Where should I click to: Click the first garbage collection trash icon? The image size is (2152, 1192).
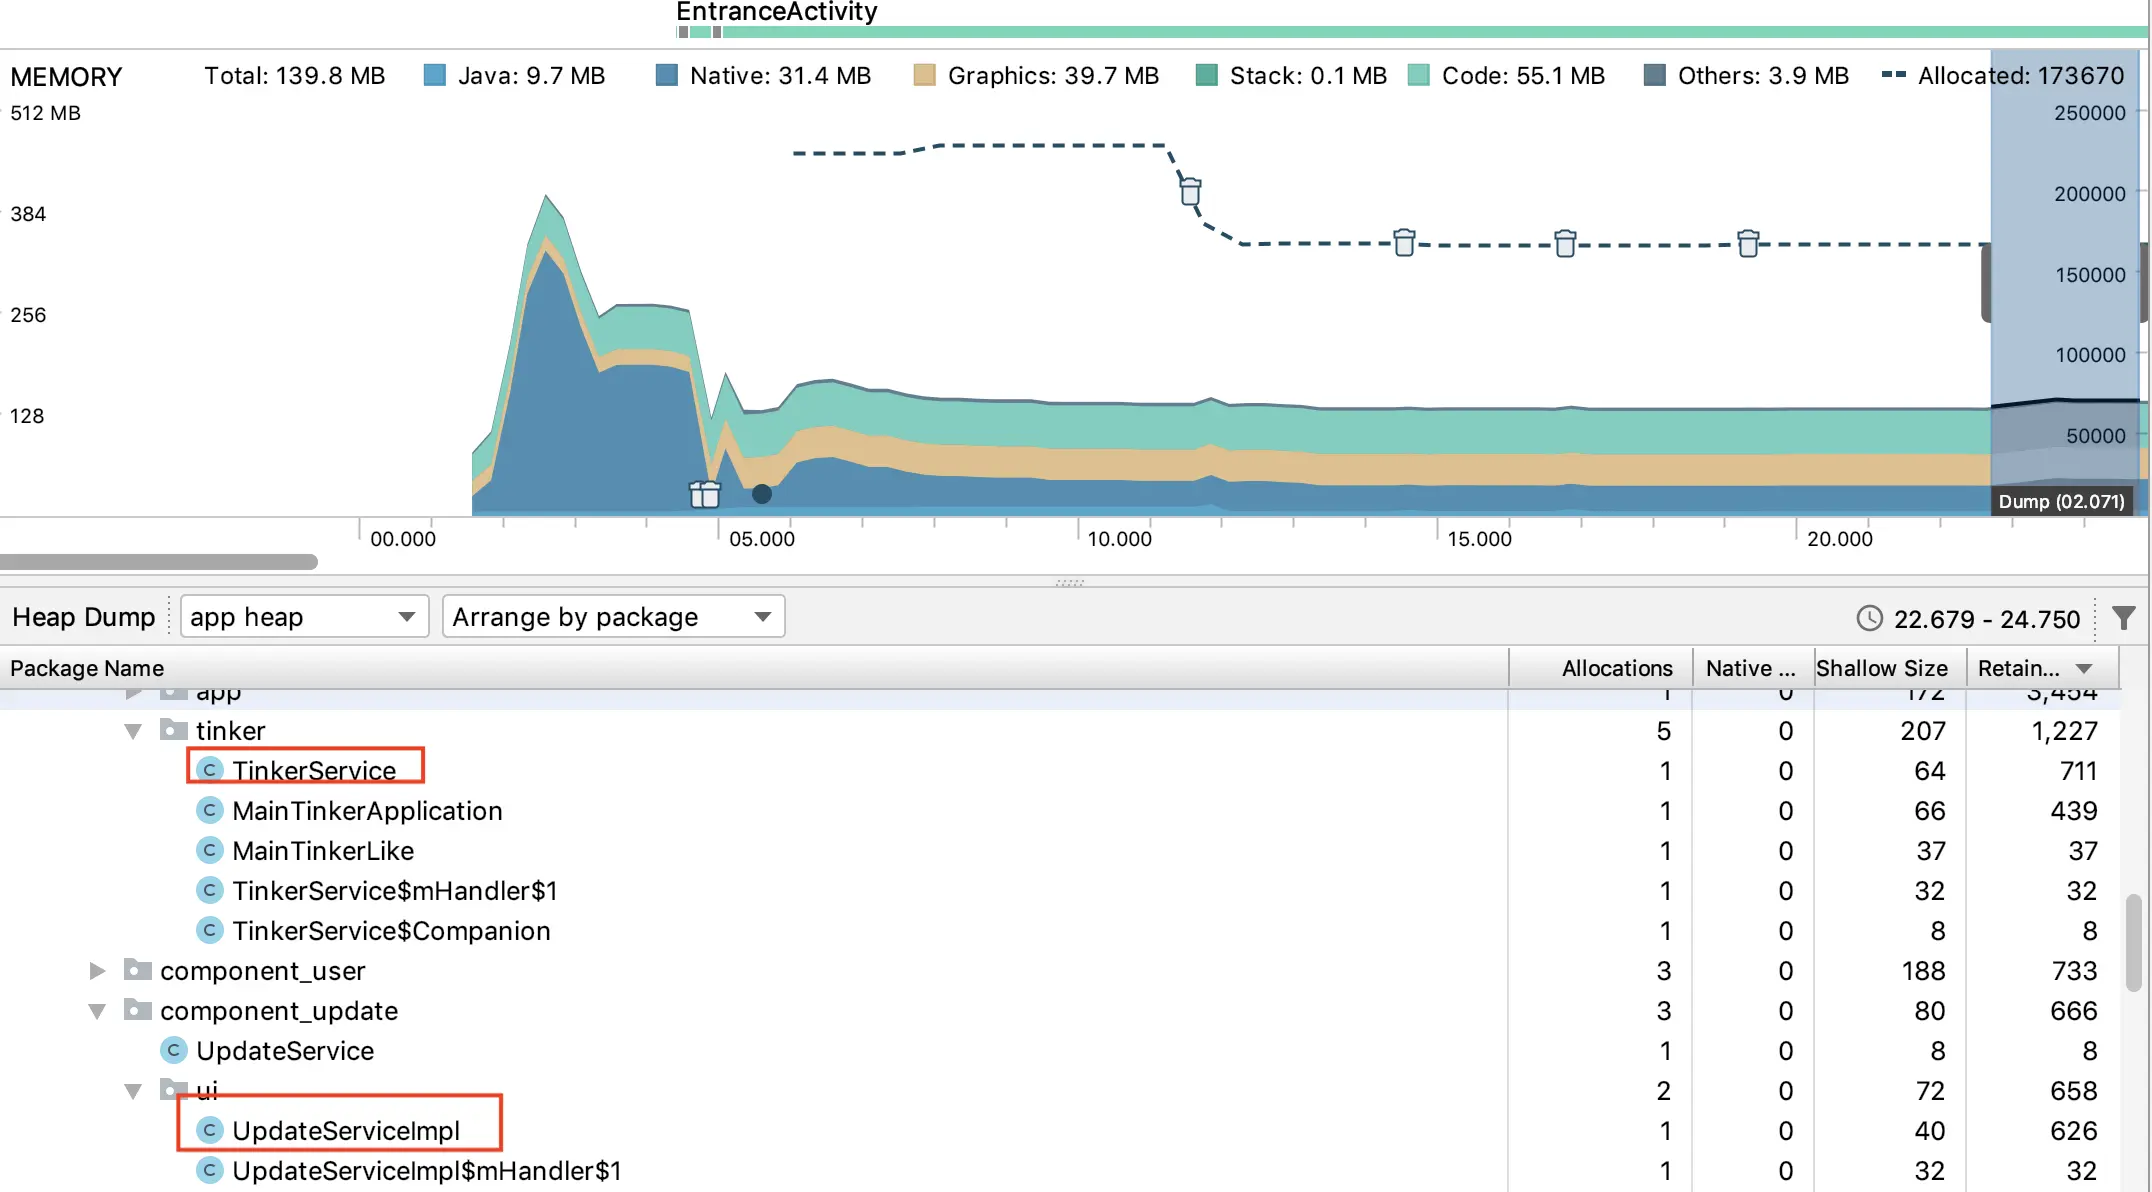[x=1190, y=190]
